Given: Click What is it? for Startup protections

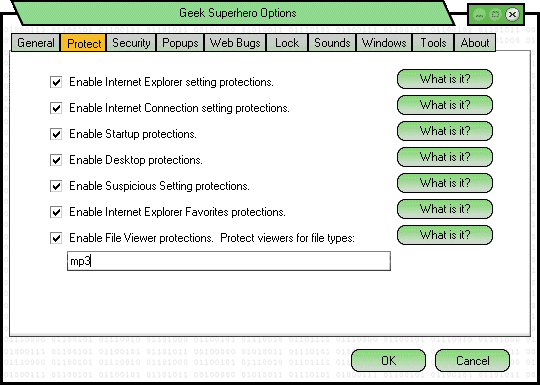Looking at the screenshot, I should (x=445, y=131).
